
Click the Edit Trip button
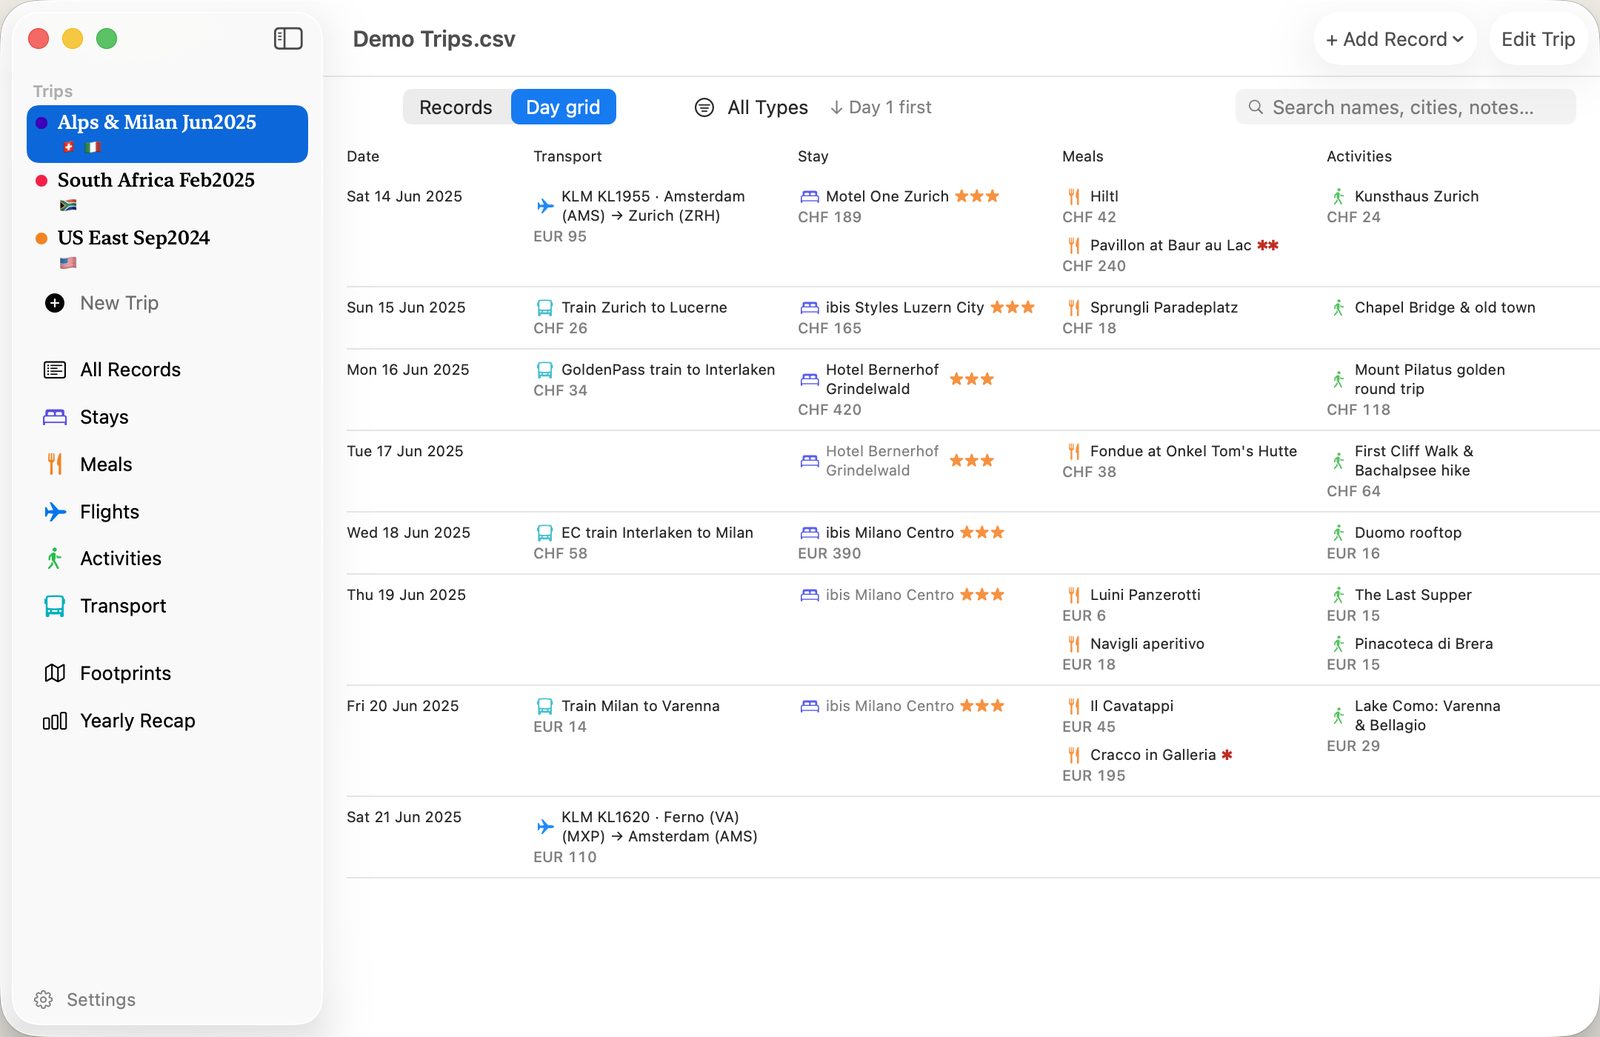(x=1538, y=39)
